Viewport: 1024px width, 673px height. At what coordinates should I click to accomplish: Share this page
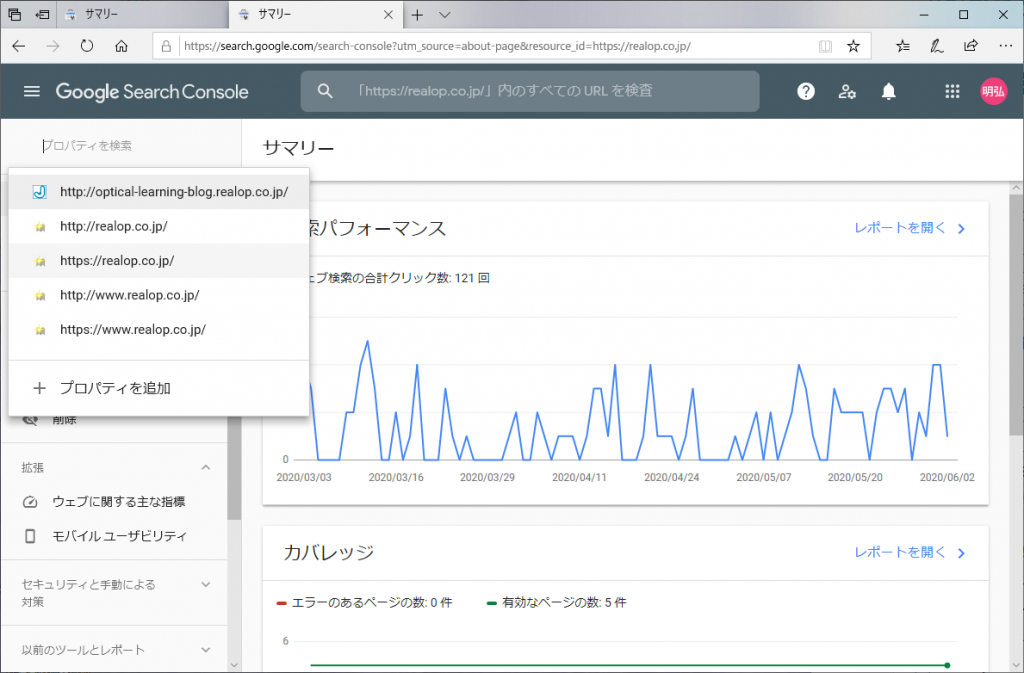971,46
